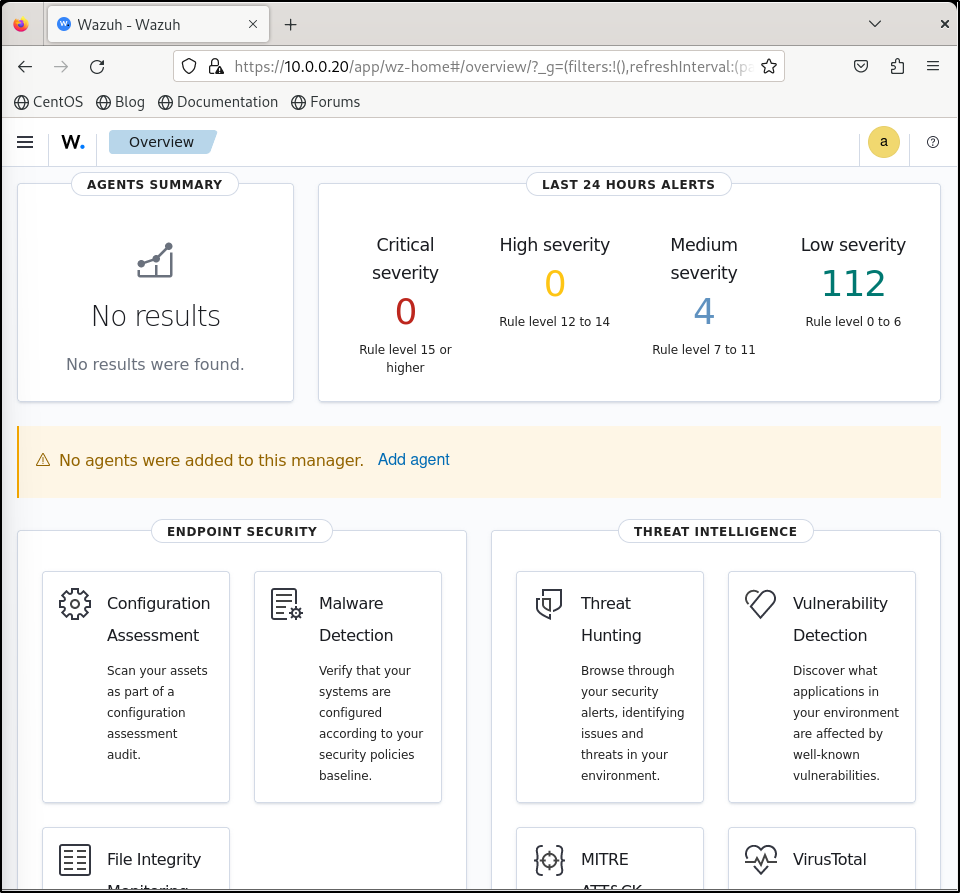This screenshot has width=960, height=893.
Task: Click the AGENTS SUMMARY panel heading
Action: click(x=155, y=185)
